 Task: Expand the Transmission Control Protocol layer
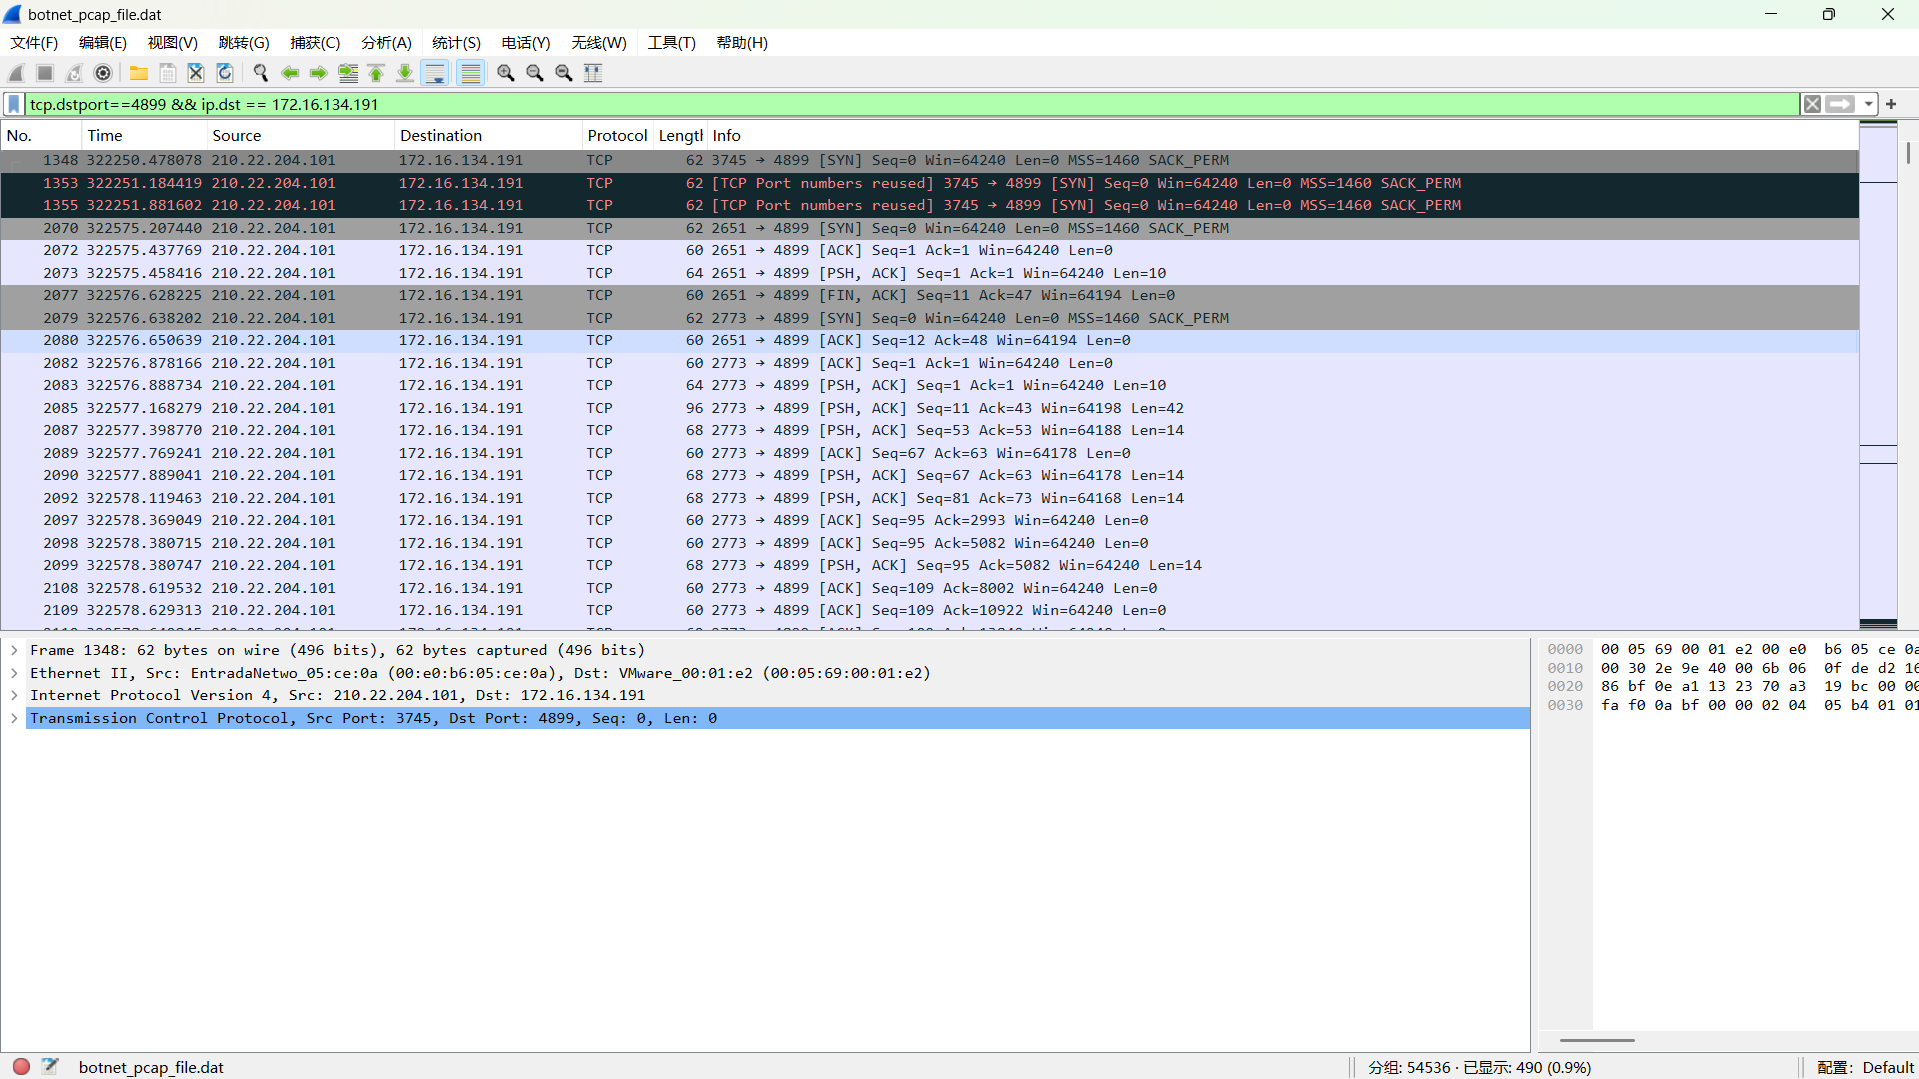pos(14,718)
